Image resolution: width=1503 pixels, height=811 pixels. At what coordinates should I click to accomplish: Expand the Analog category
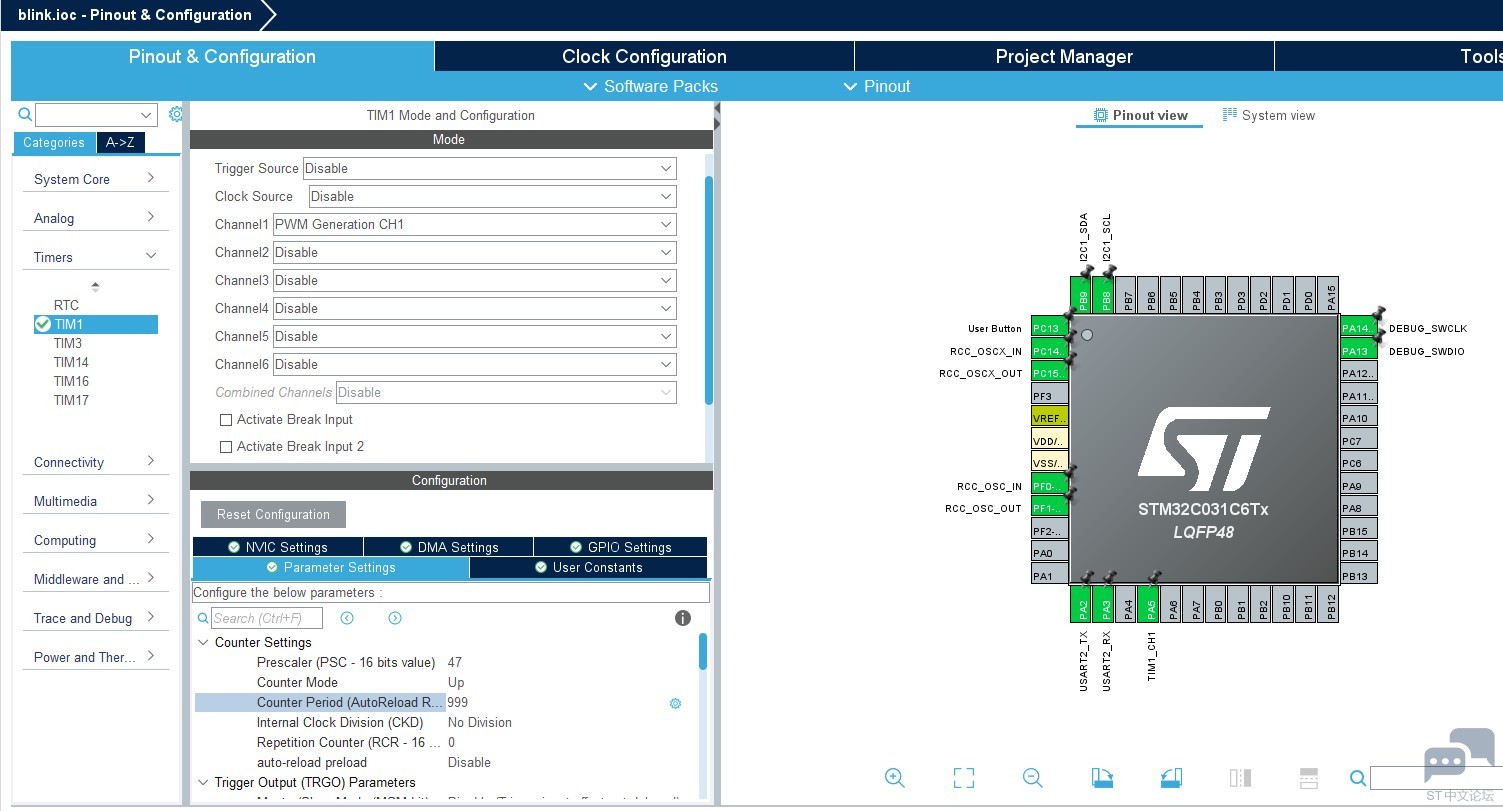[x=95, y=218]
